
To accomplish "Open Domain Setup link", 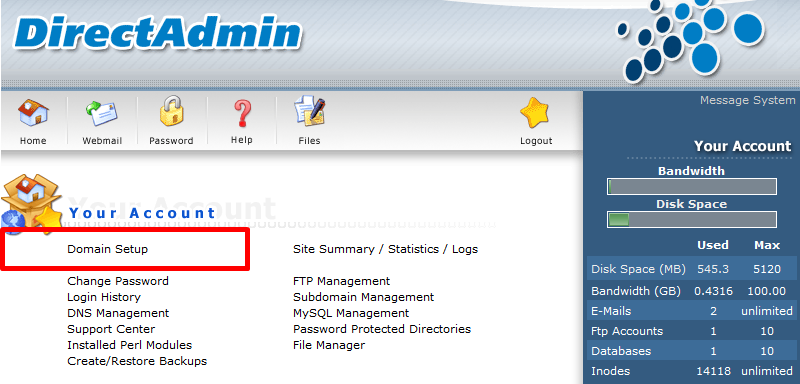I will (108, 249).
